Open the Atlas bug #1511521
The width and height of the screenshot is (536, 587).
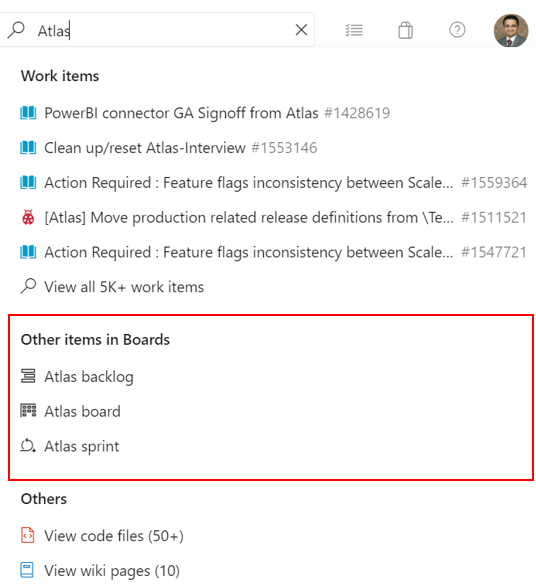[x=273, y=217]
